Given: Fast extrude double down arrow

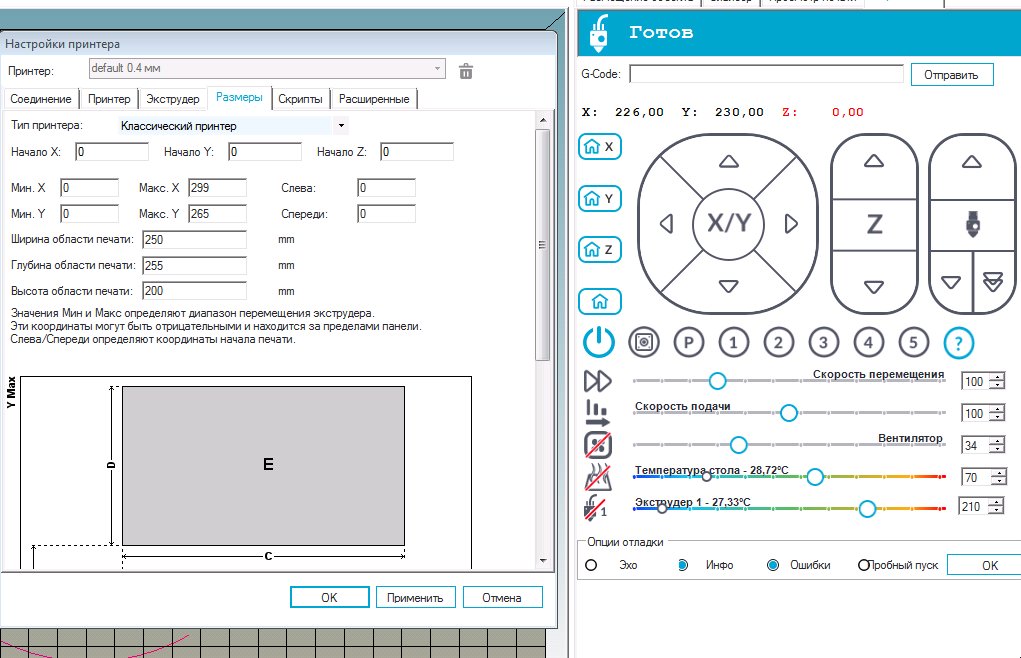Looking at the screenshot, I should (993, 282).
